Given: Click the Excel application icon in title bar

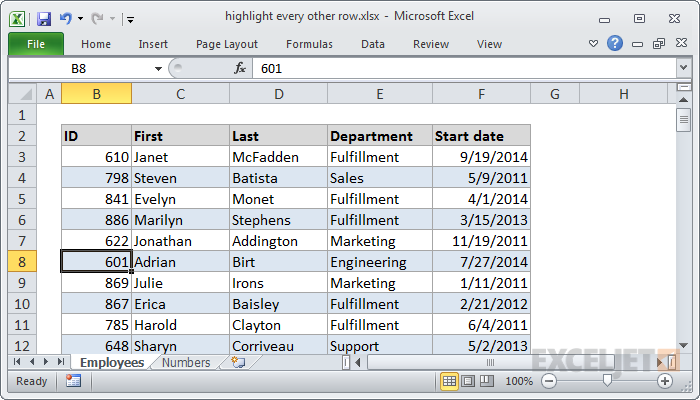Looking at the screenshot, I should click(17, 19).
